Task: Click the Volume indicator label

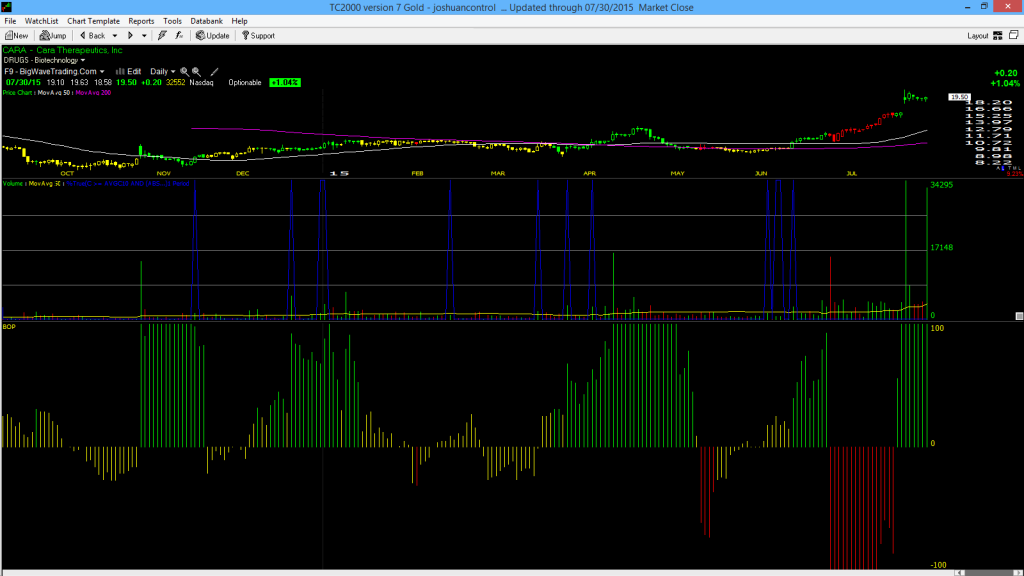Action: pyautogui.click(x=12, y=184)
